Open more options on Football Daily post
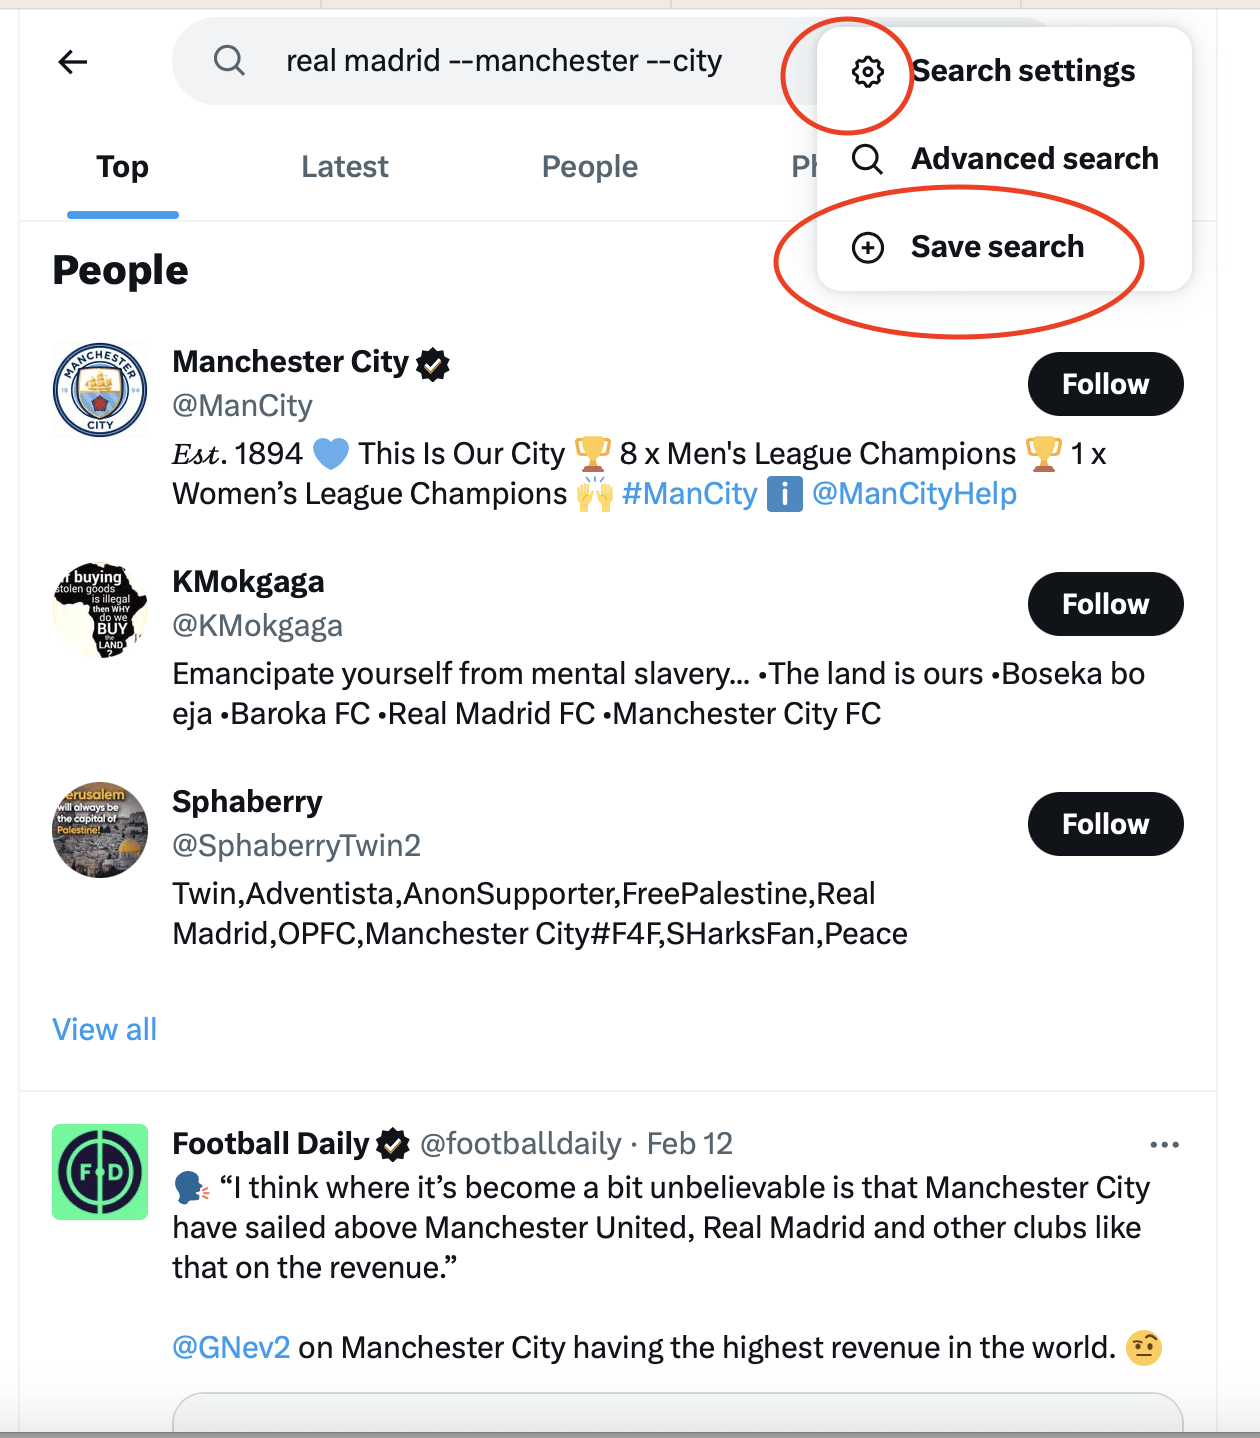This screenshot has width=1260, height=1438. pos(1164,1144)
